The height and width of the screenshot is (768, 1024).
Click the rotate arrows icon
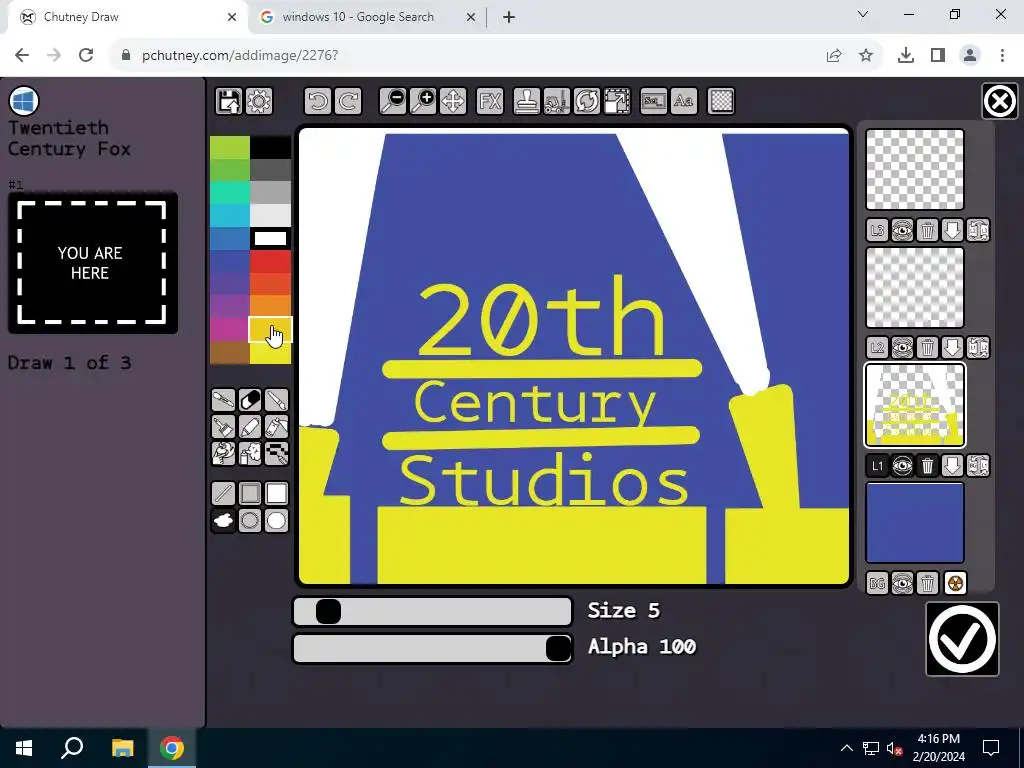[x=586, y=101]
